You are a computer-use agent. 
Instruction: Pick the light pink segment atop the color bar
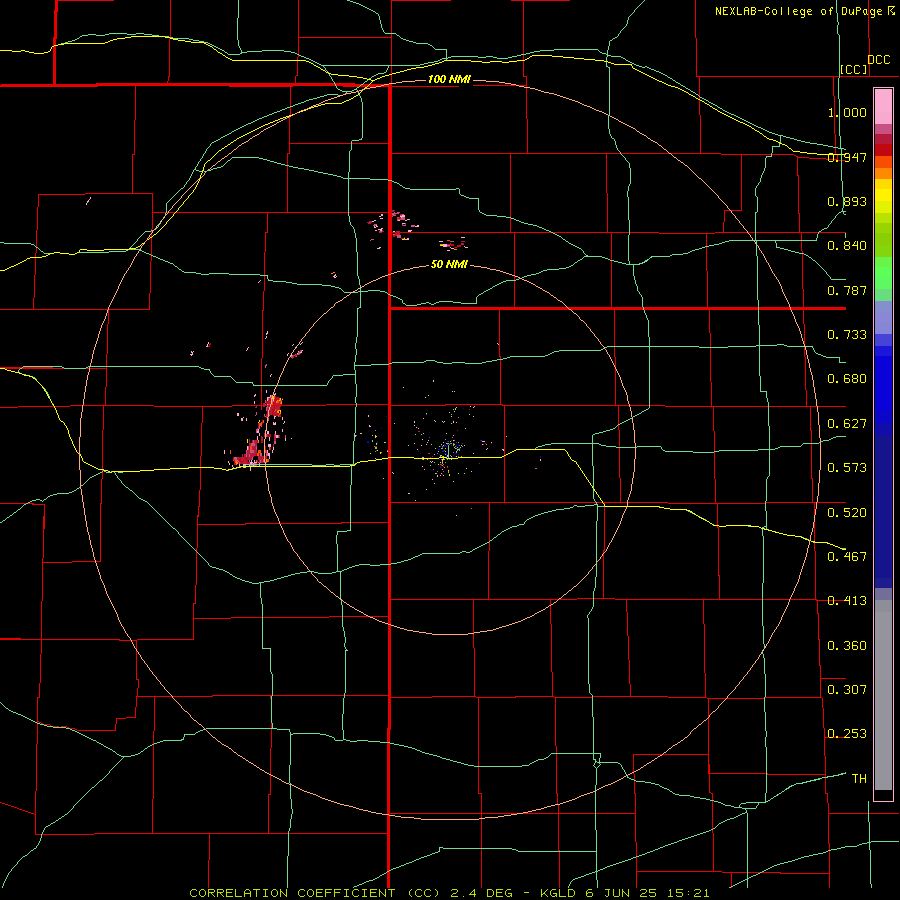coord(883,107)
